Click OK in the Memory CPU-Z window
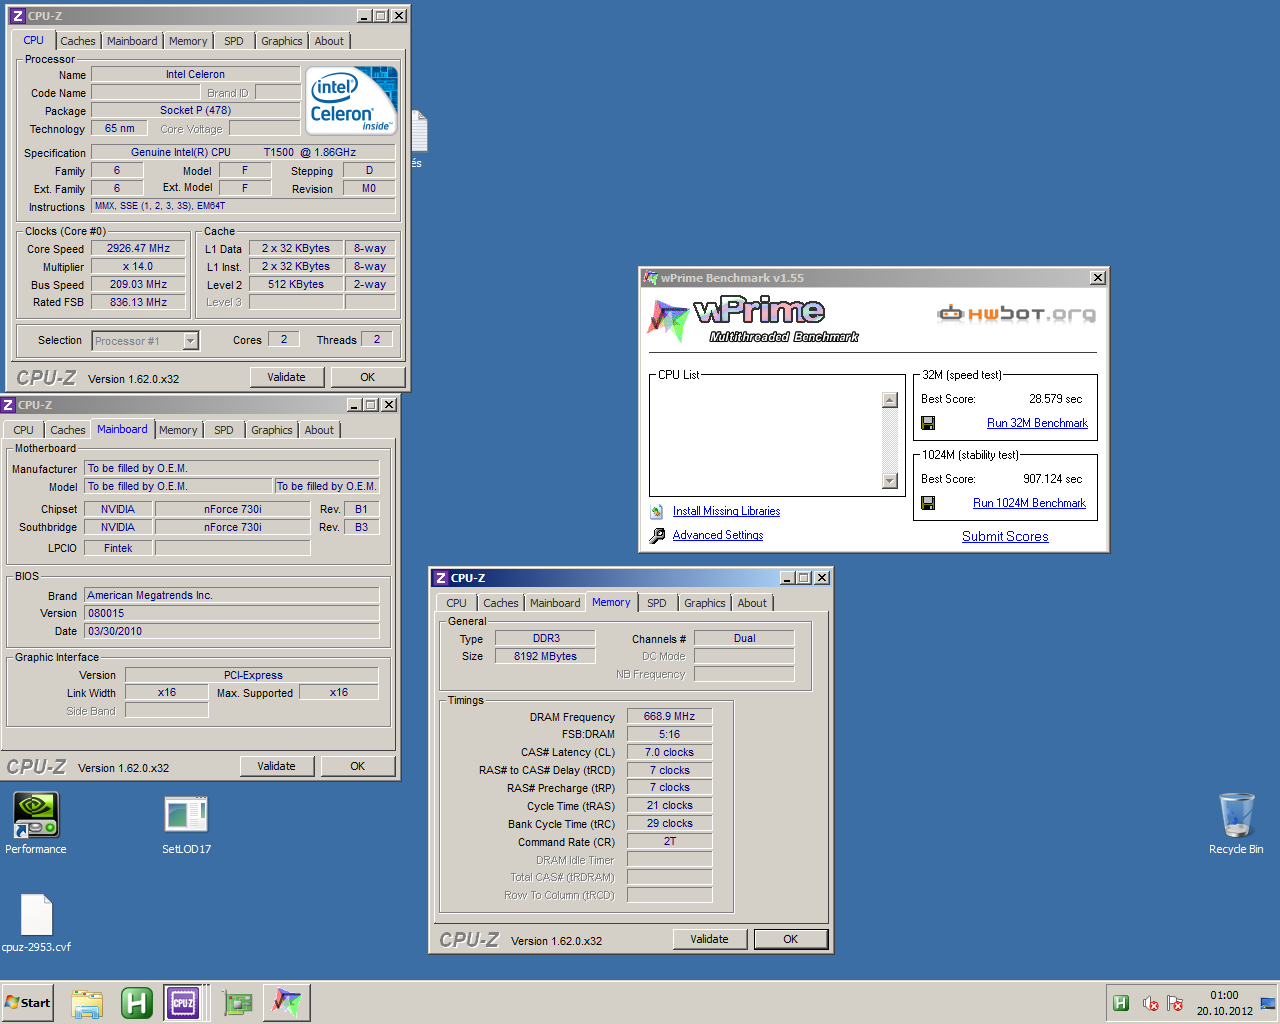 (790, 939)
